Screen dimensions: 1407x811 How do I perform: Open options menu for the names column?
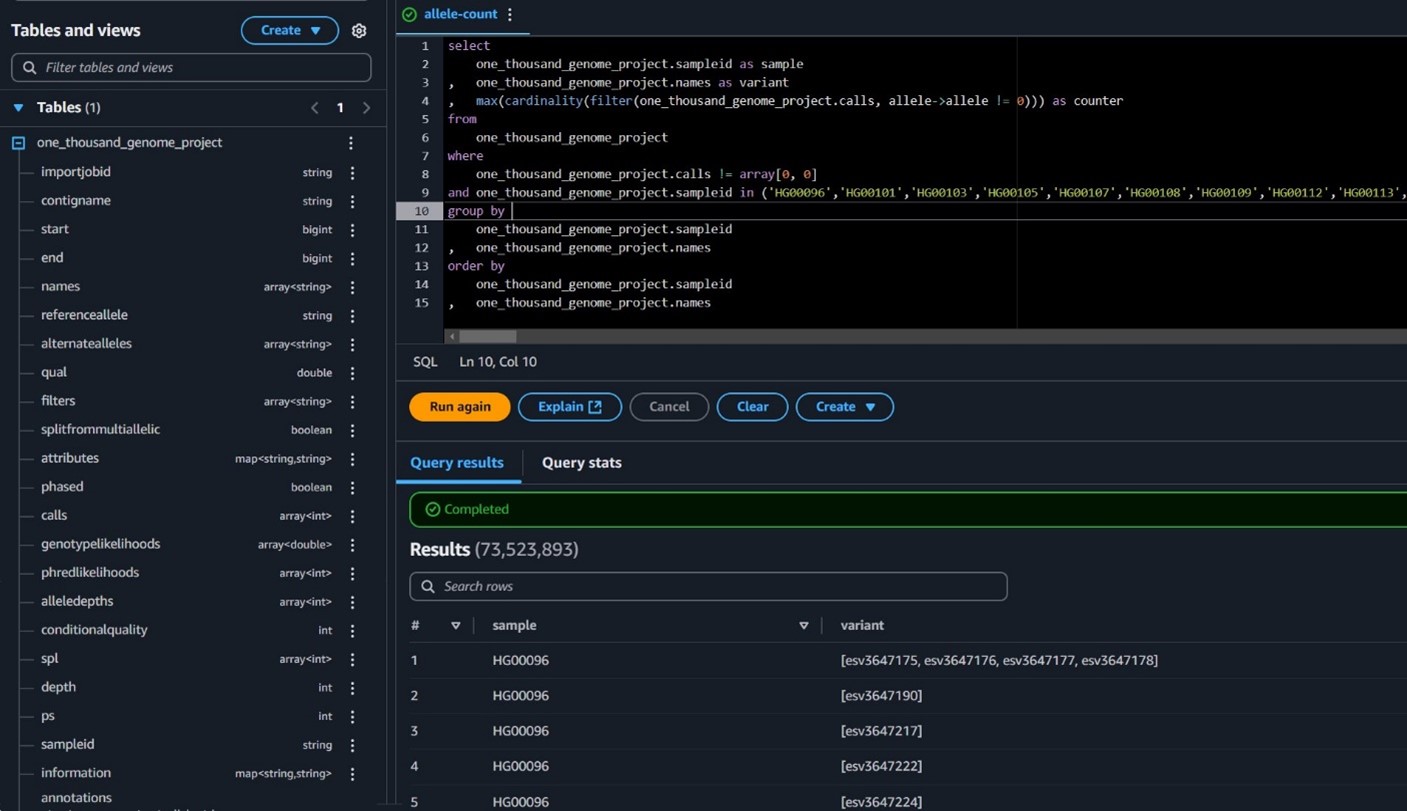[x=352, y=286]
